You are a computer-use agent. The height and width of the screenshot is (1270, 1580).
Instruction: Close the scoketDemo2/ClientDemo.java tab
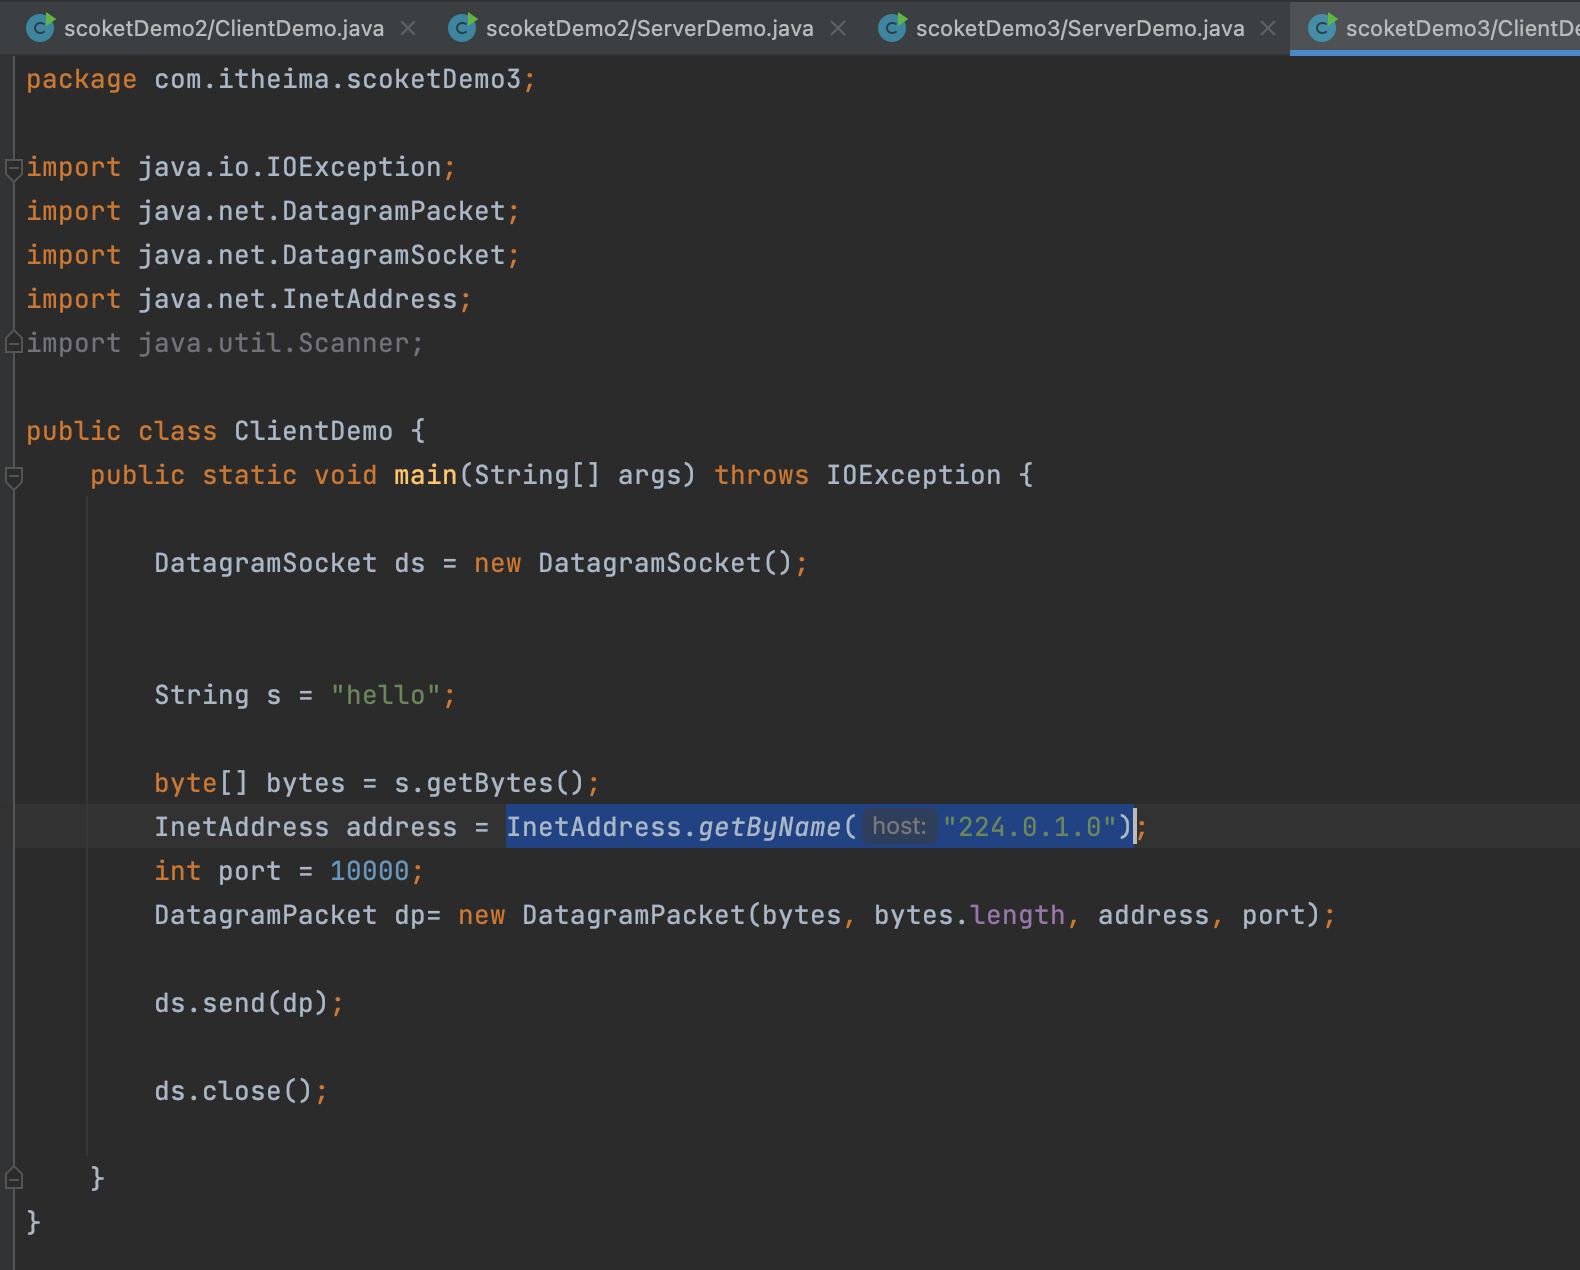coord(408,28)
